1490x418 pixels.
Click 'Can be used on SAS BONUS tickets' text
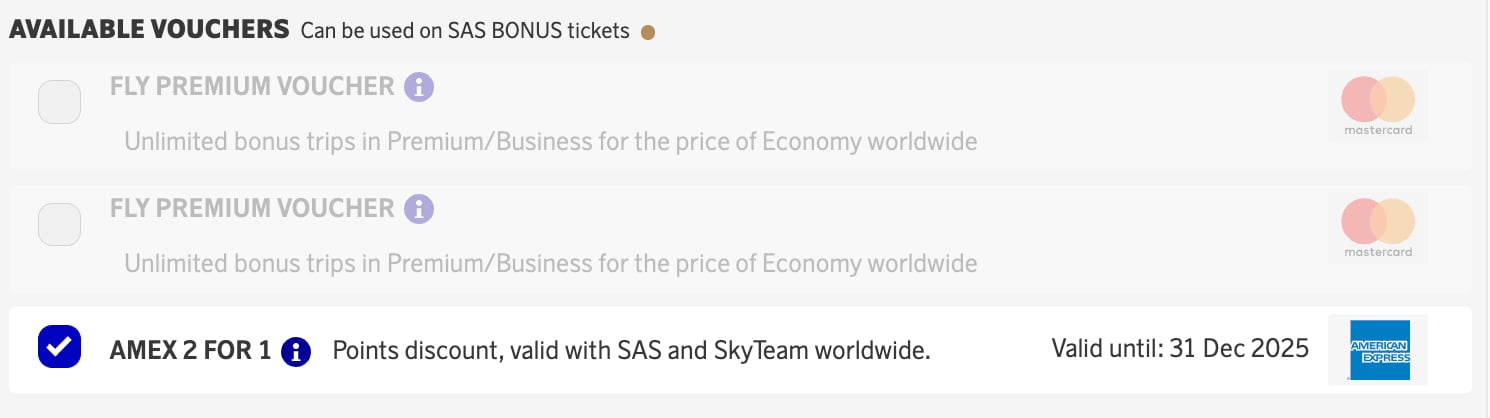click(x=465, y=31)
